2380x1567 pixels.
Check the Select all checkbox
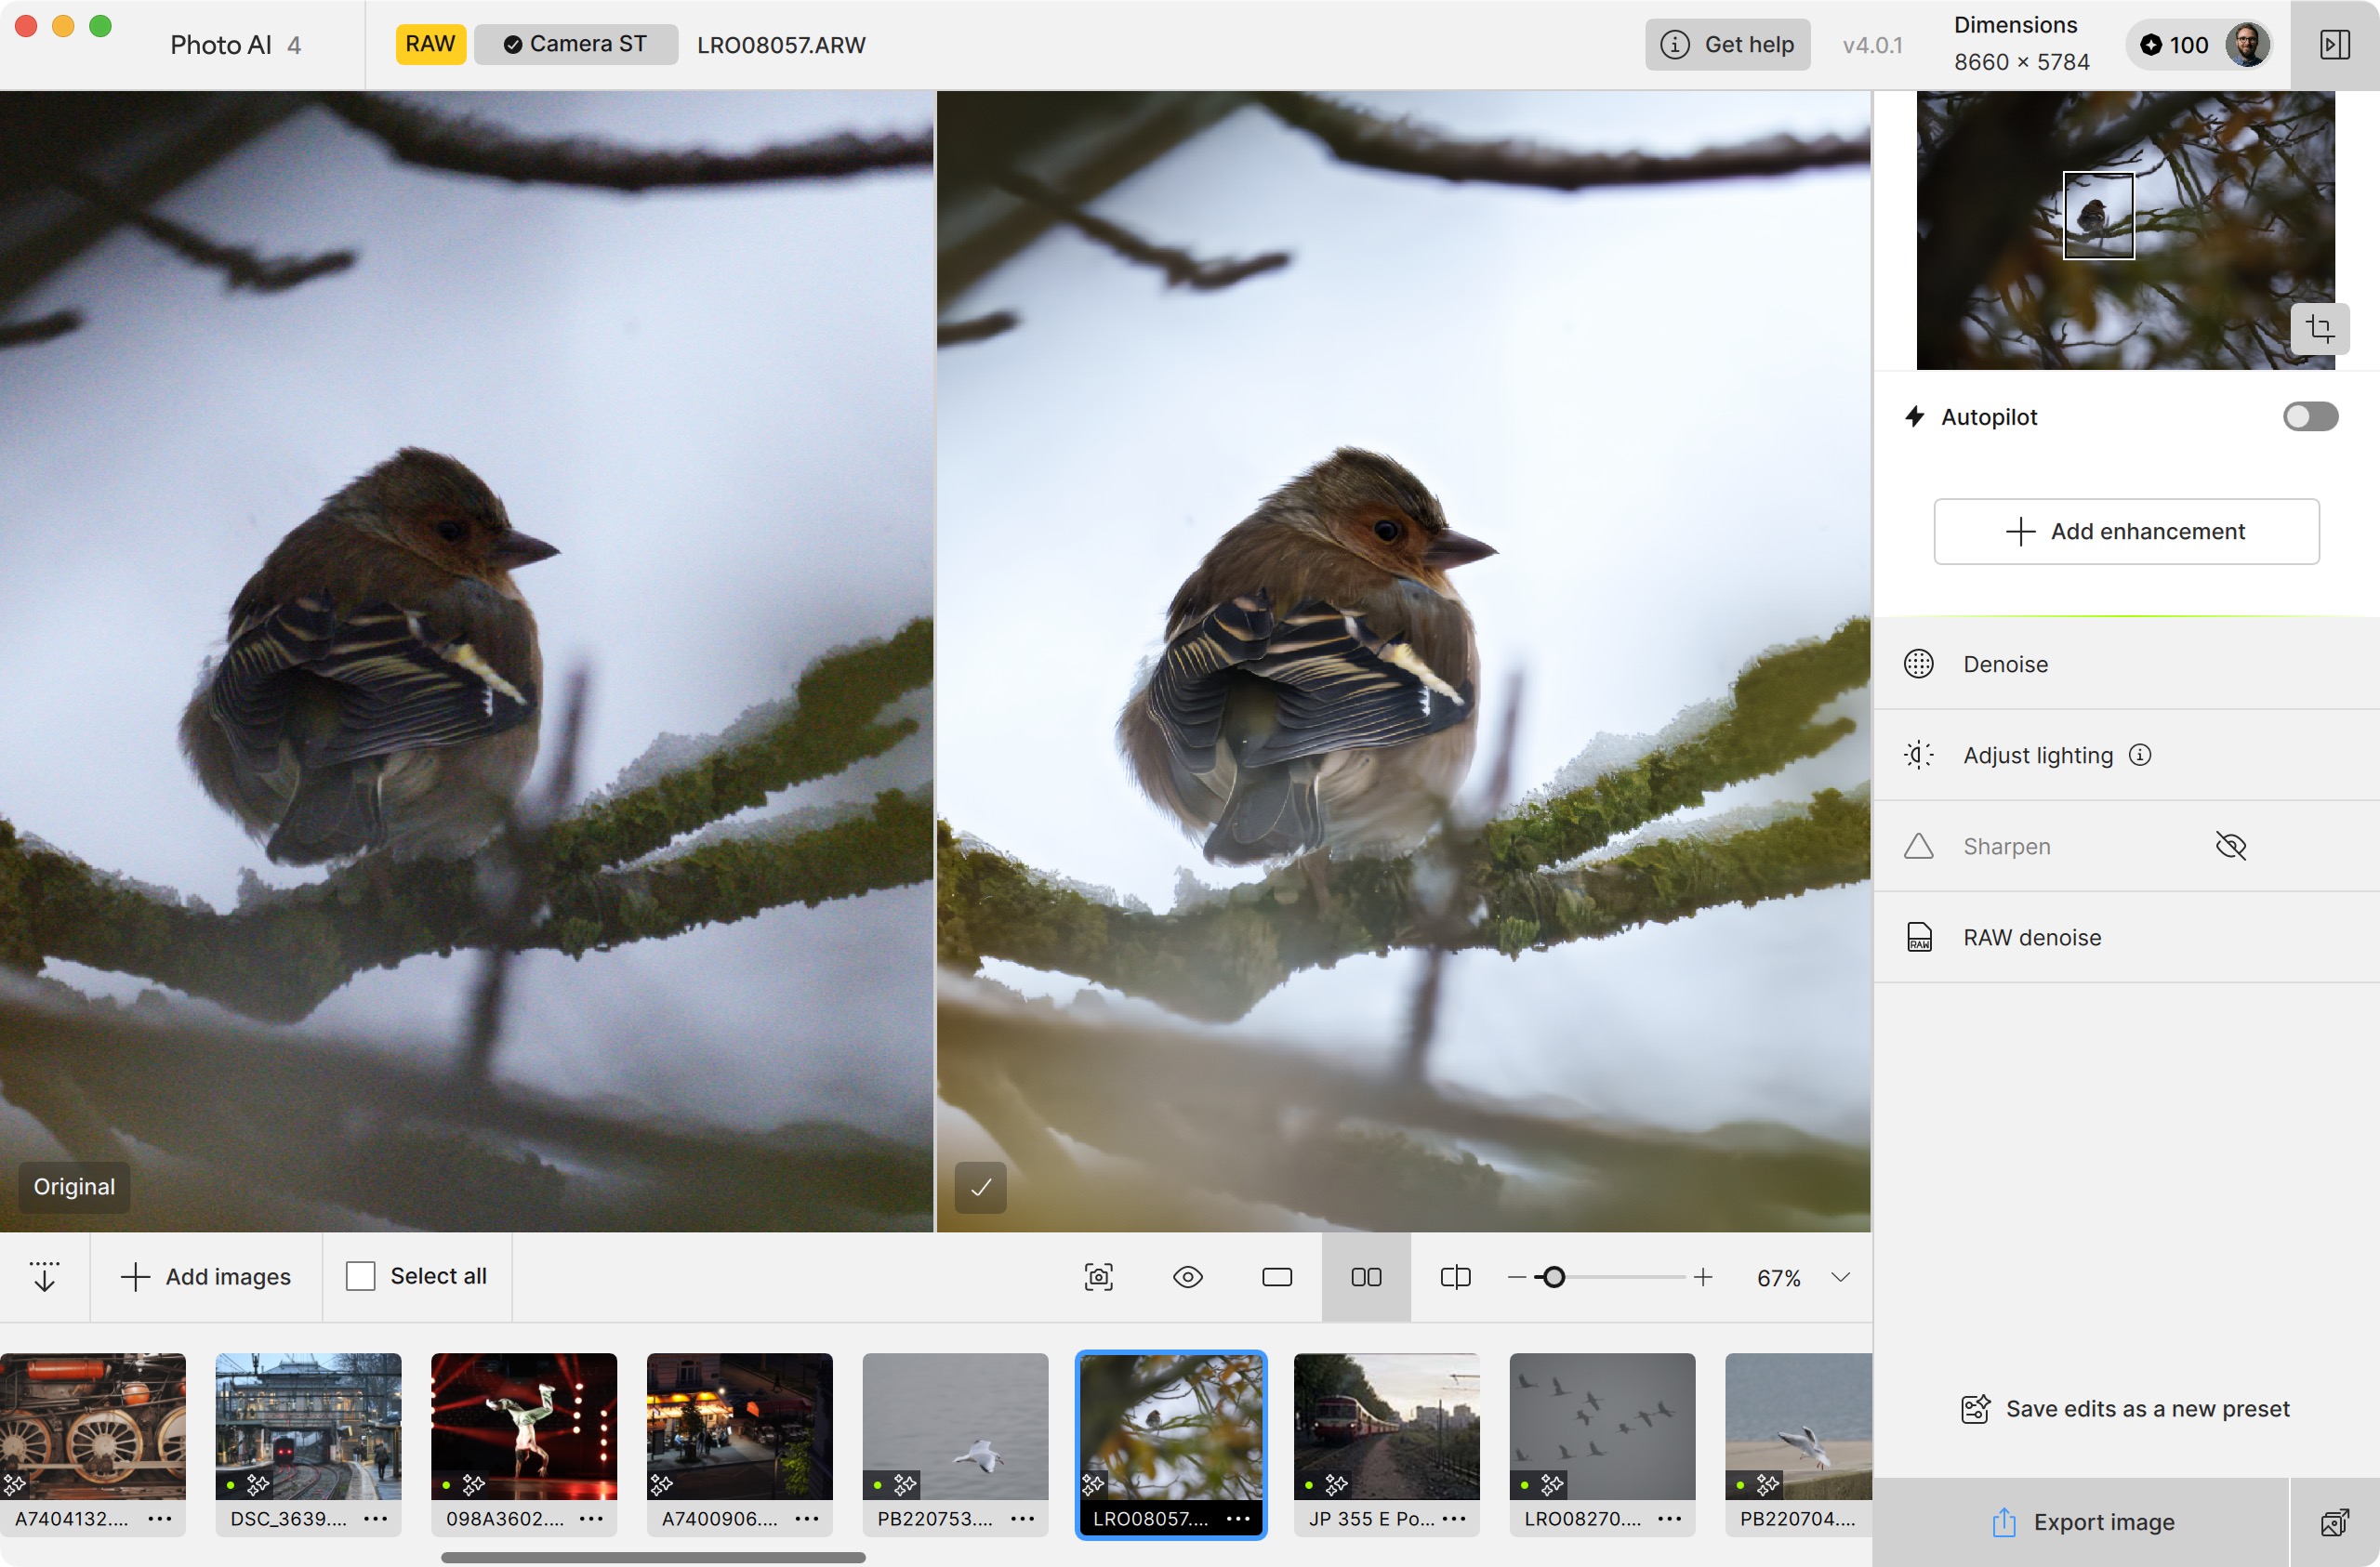pyautogui.click(x=360, y=1276)
